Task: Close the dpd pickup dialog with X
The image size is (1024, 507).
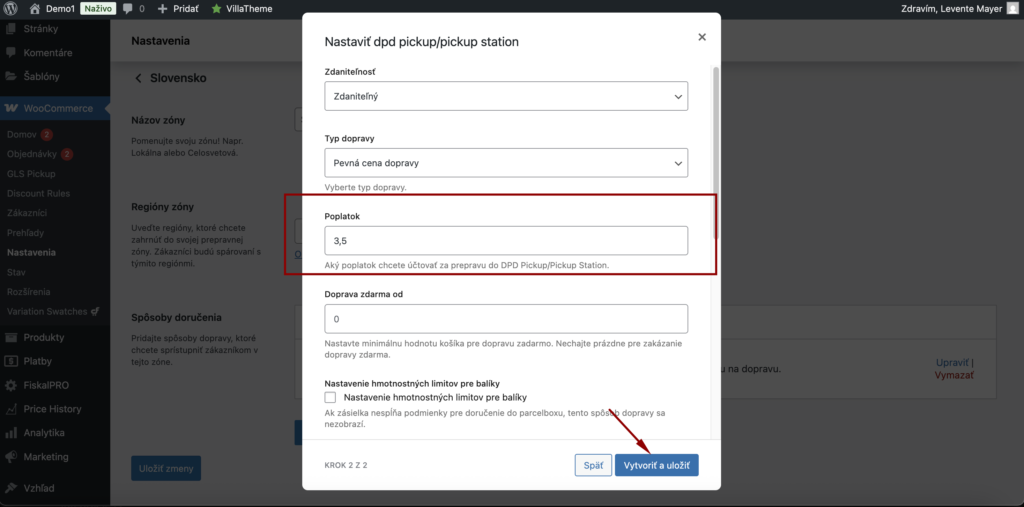Action: [702, 37]
